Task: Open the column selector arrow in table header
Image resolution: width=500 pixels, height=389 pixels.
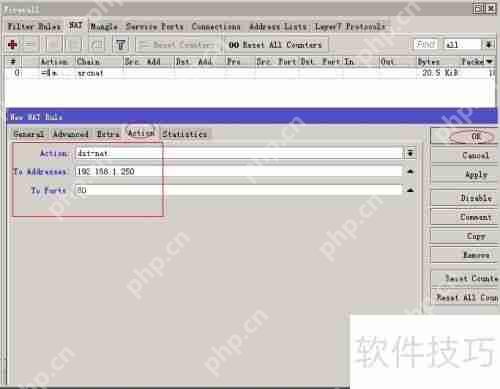Action: pos(489,61)
